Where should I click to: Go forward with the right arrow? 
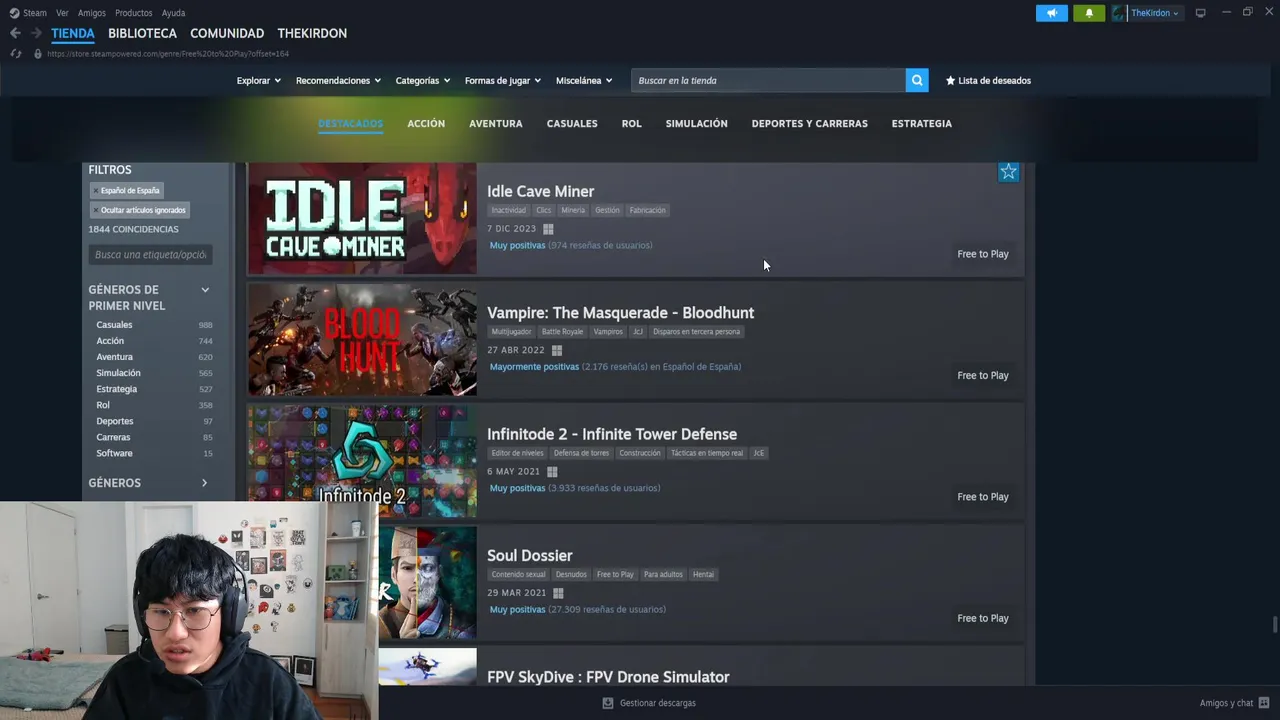click(x=36, y=33)
